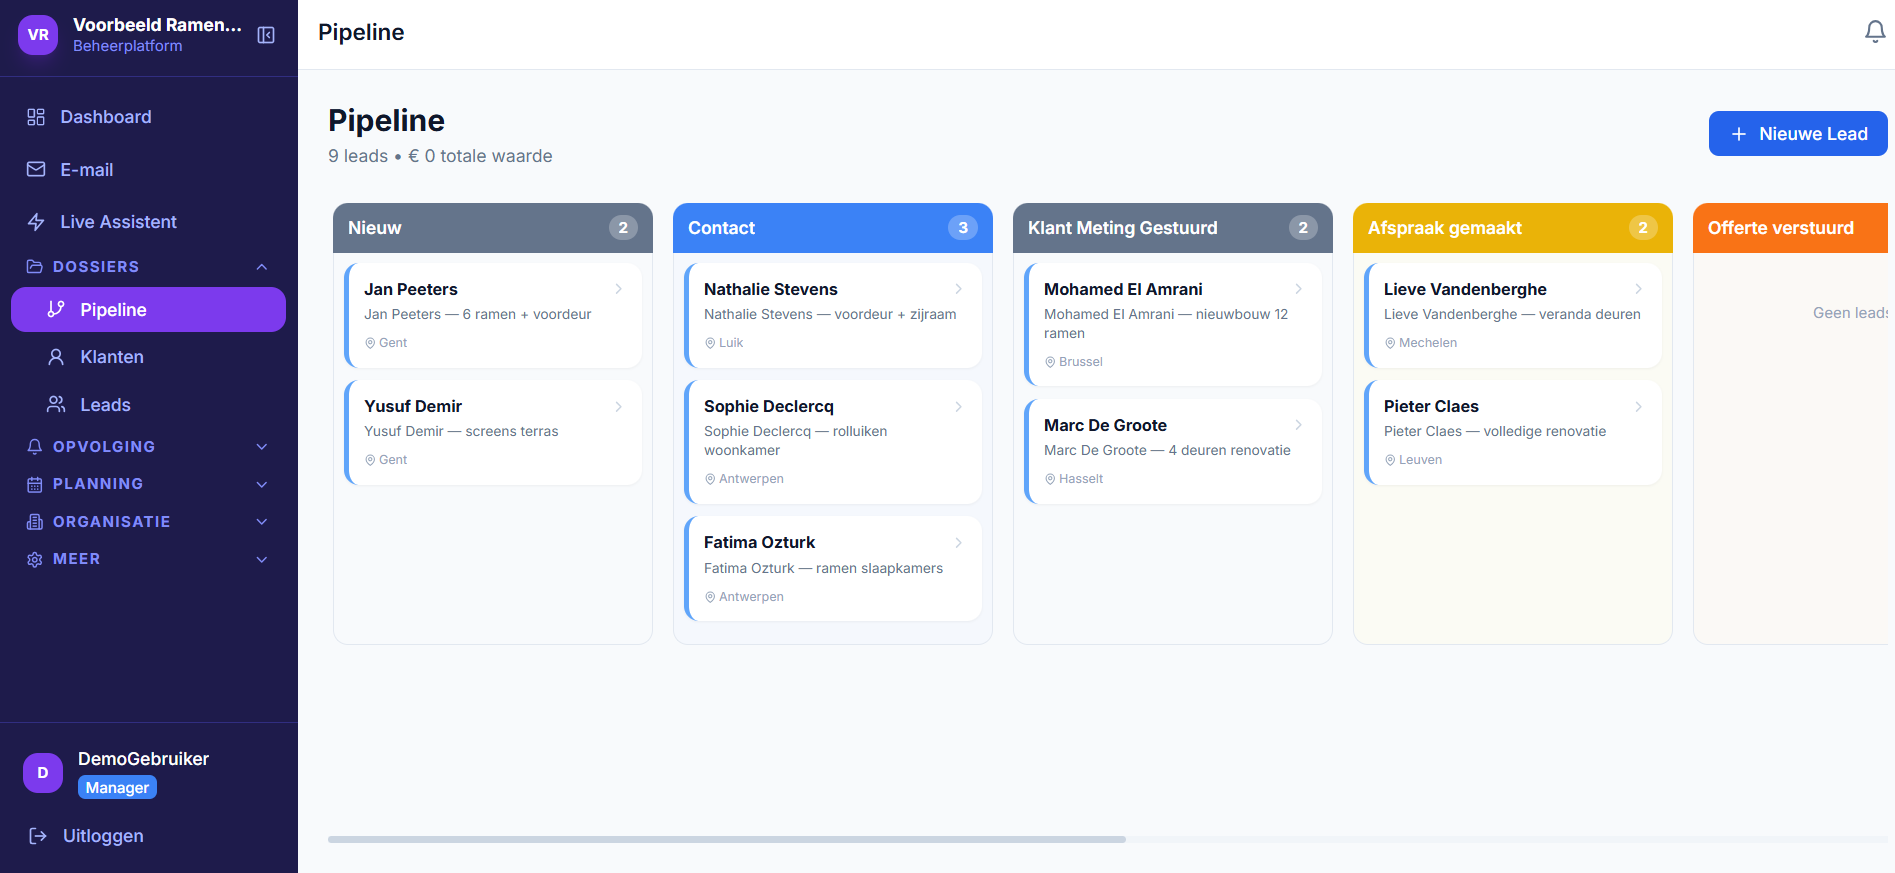Open the Yusuf Demir lead card
Viewport: 1895px width, 873px height.
493,432
